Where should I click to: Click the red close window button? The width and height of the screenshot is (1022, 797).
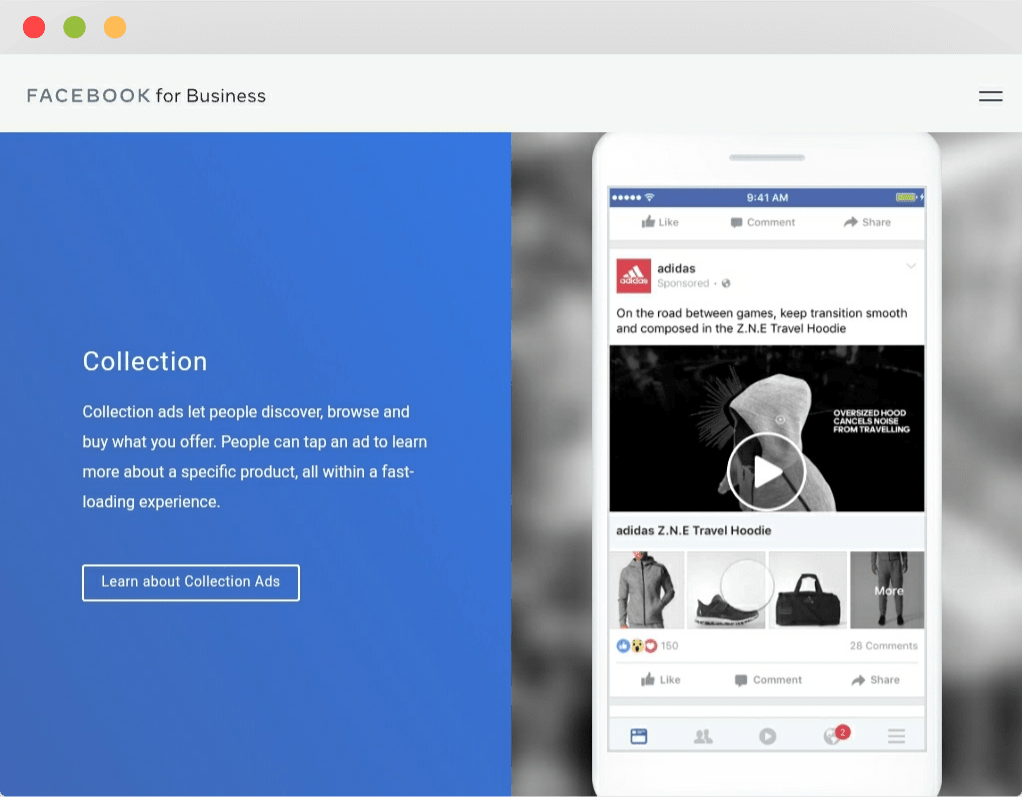coord(34,27)
